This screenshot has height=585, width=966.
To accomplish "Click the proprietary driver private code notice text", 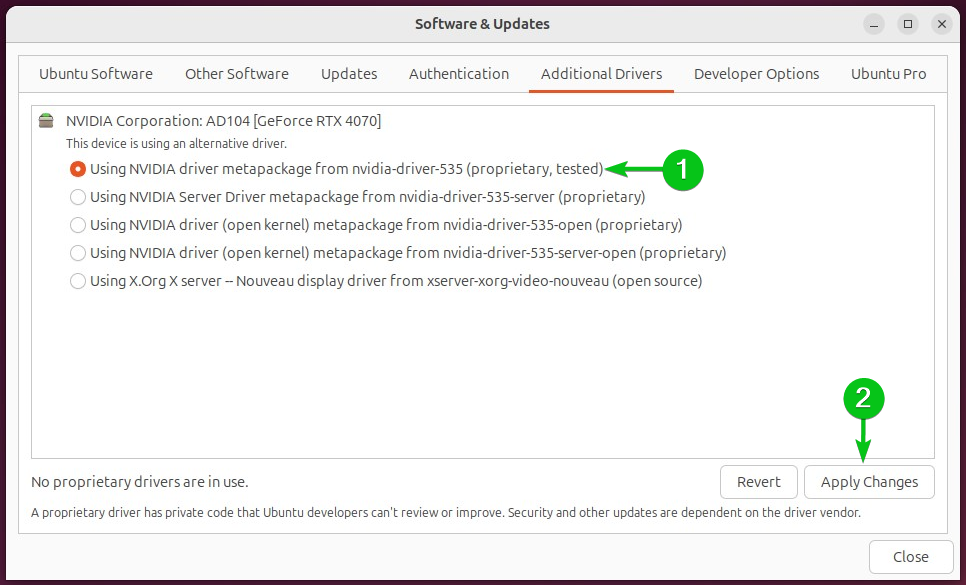I will point(446,512).
